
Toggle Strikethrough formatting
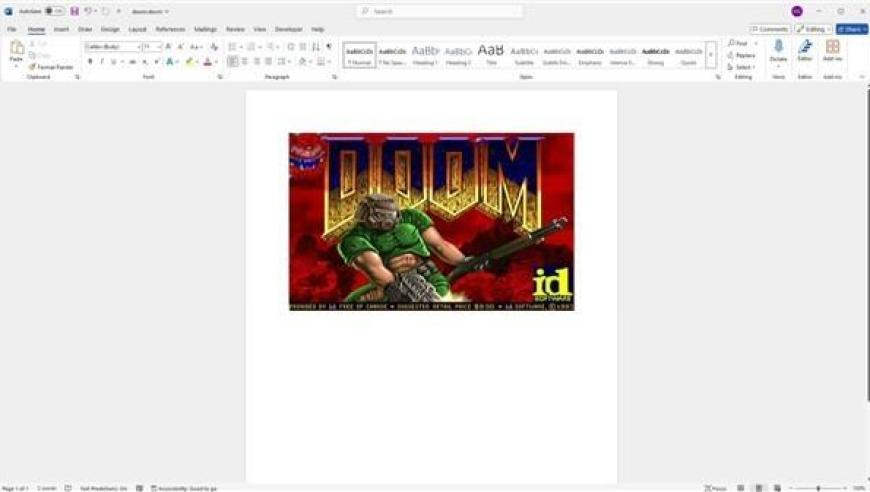point(133,62)
